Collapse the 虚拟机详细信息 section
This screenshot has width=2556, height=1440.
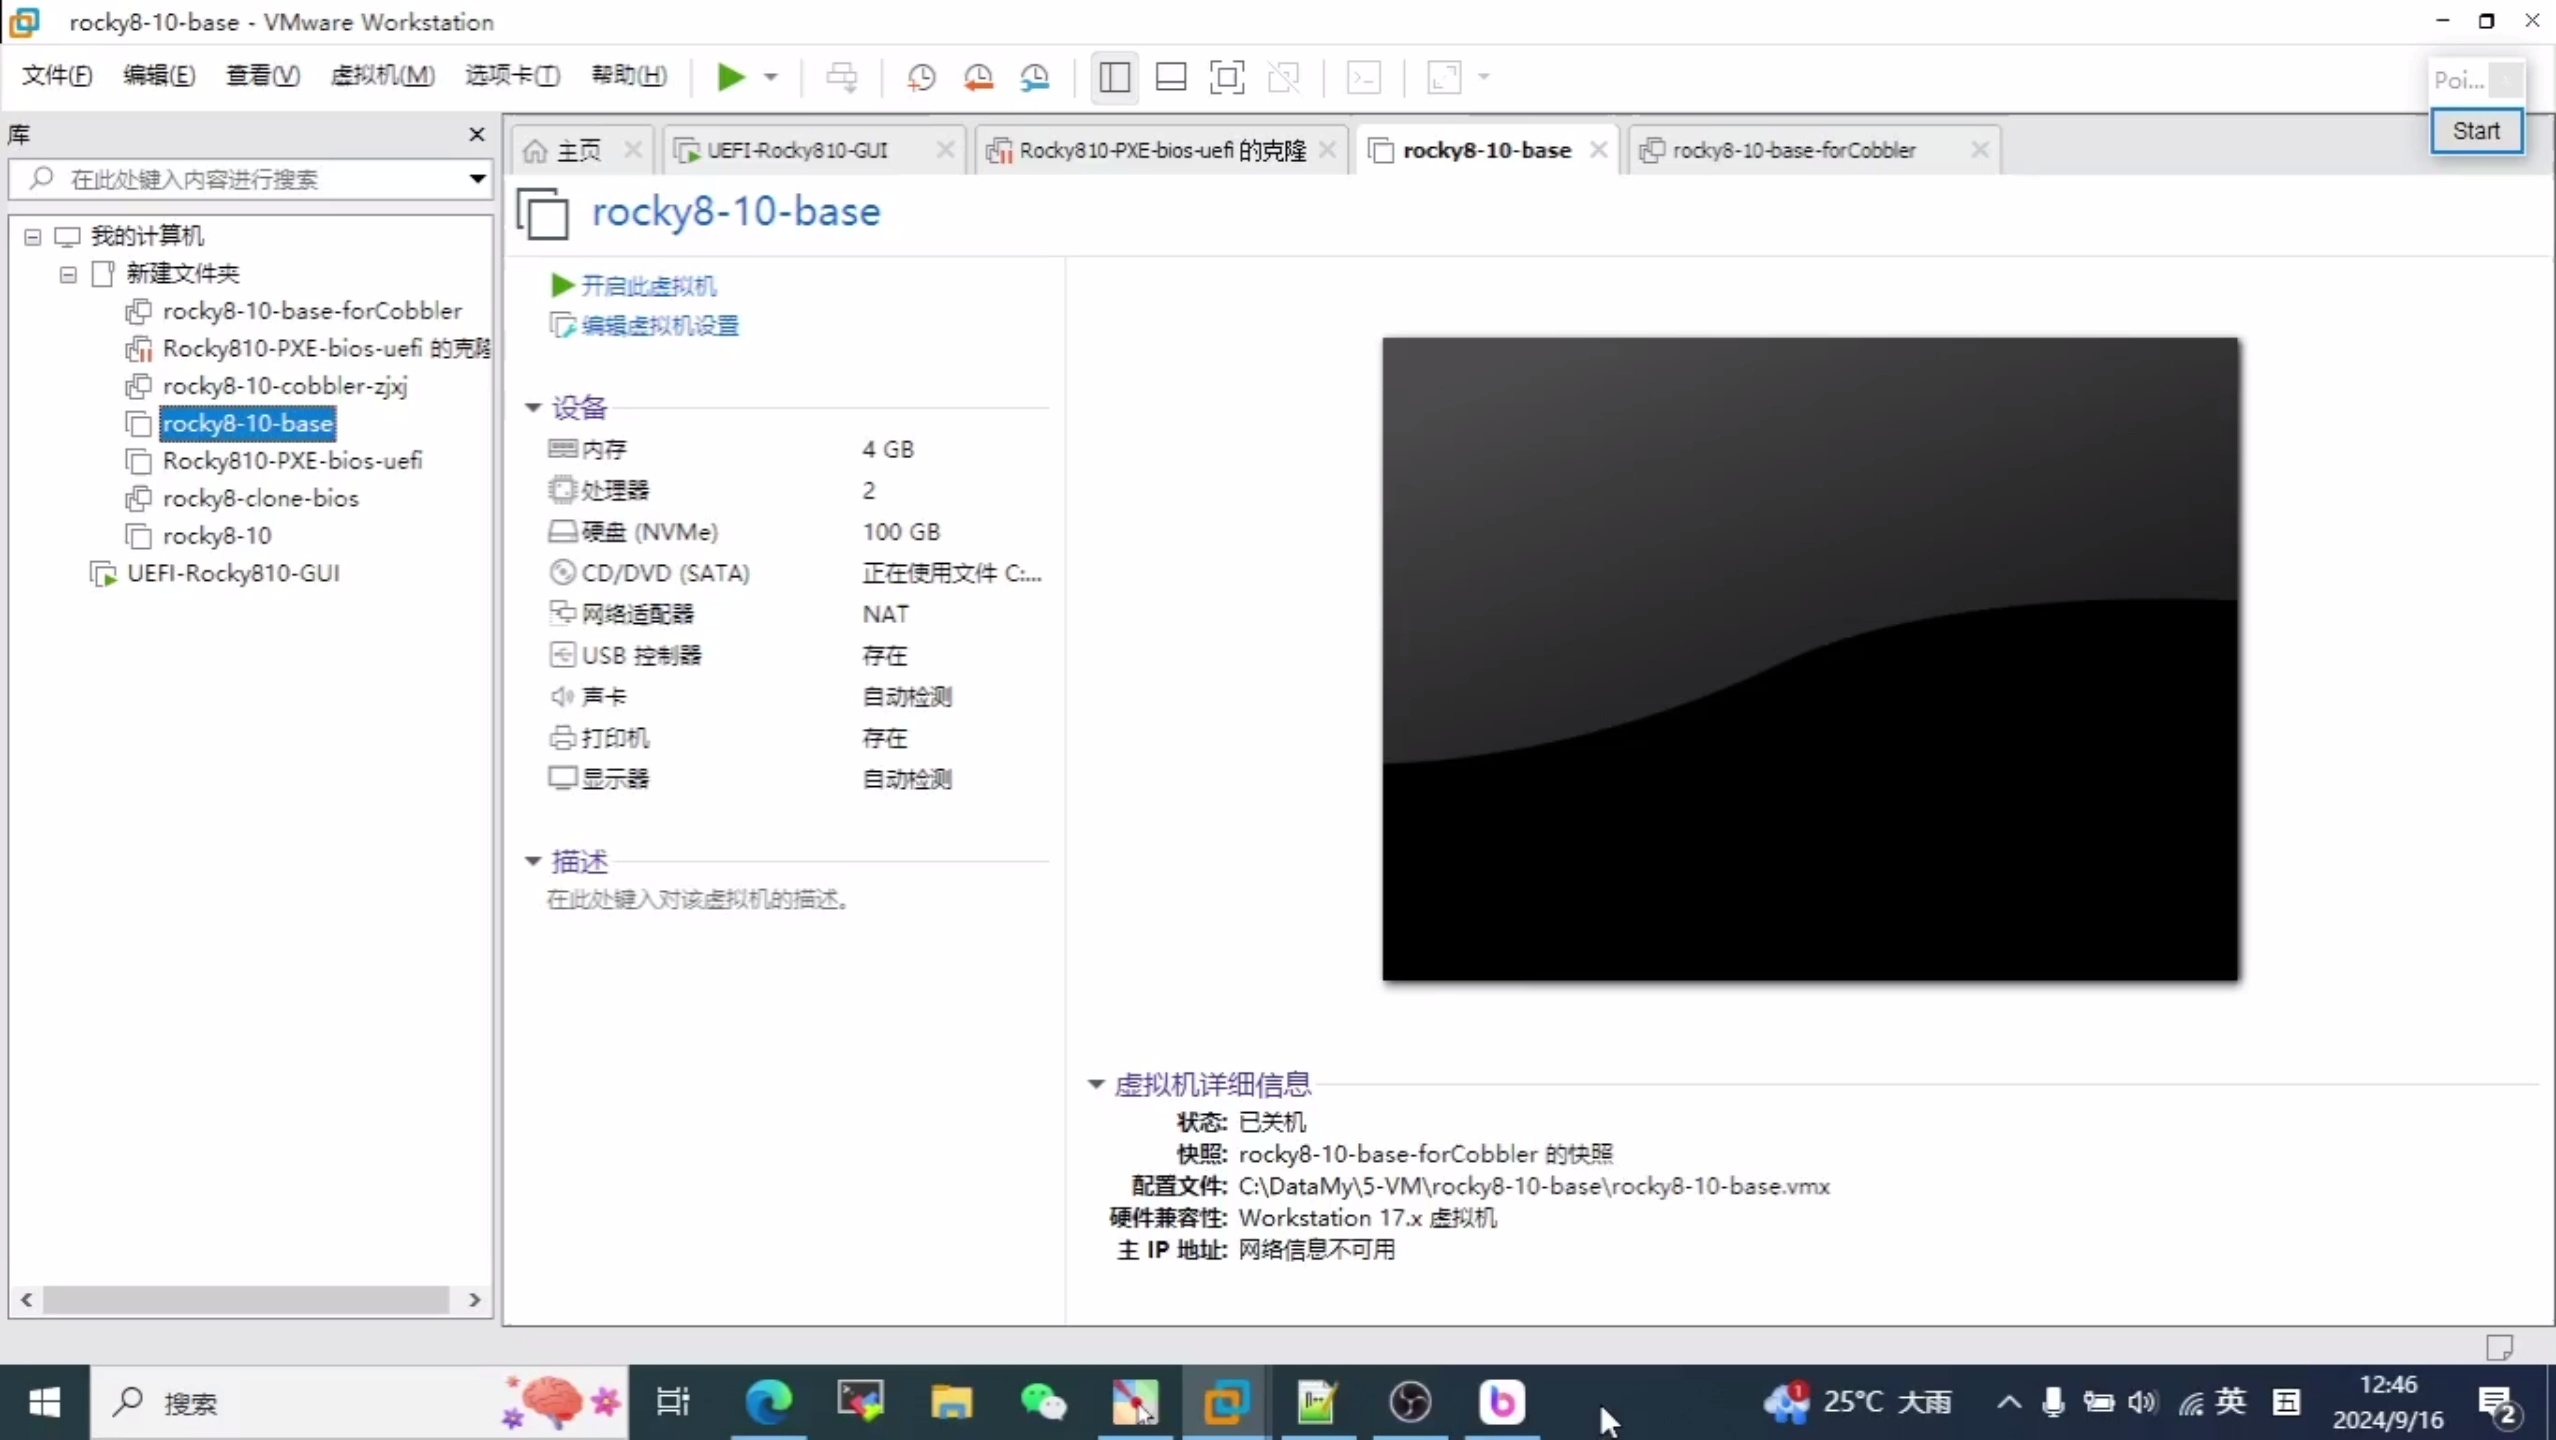pyautogui.click(x=1094, y=1084)
